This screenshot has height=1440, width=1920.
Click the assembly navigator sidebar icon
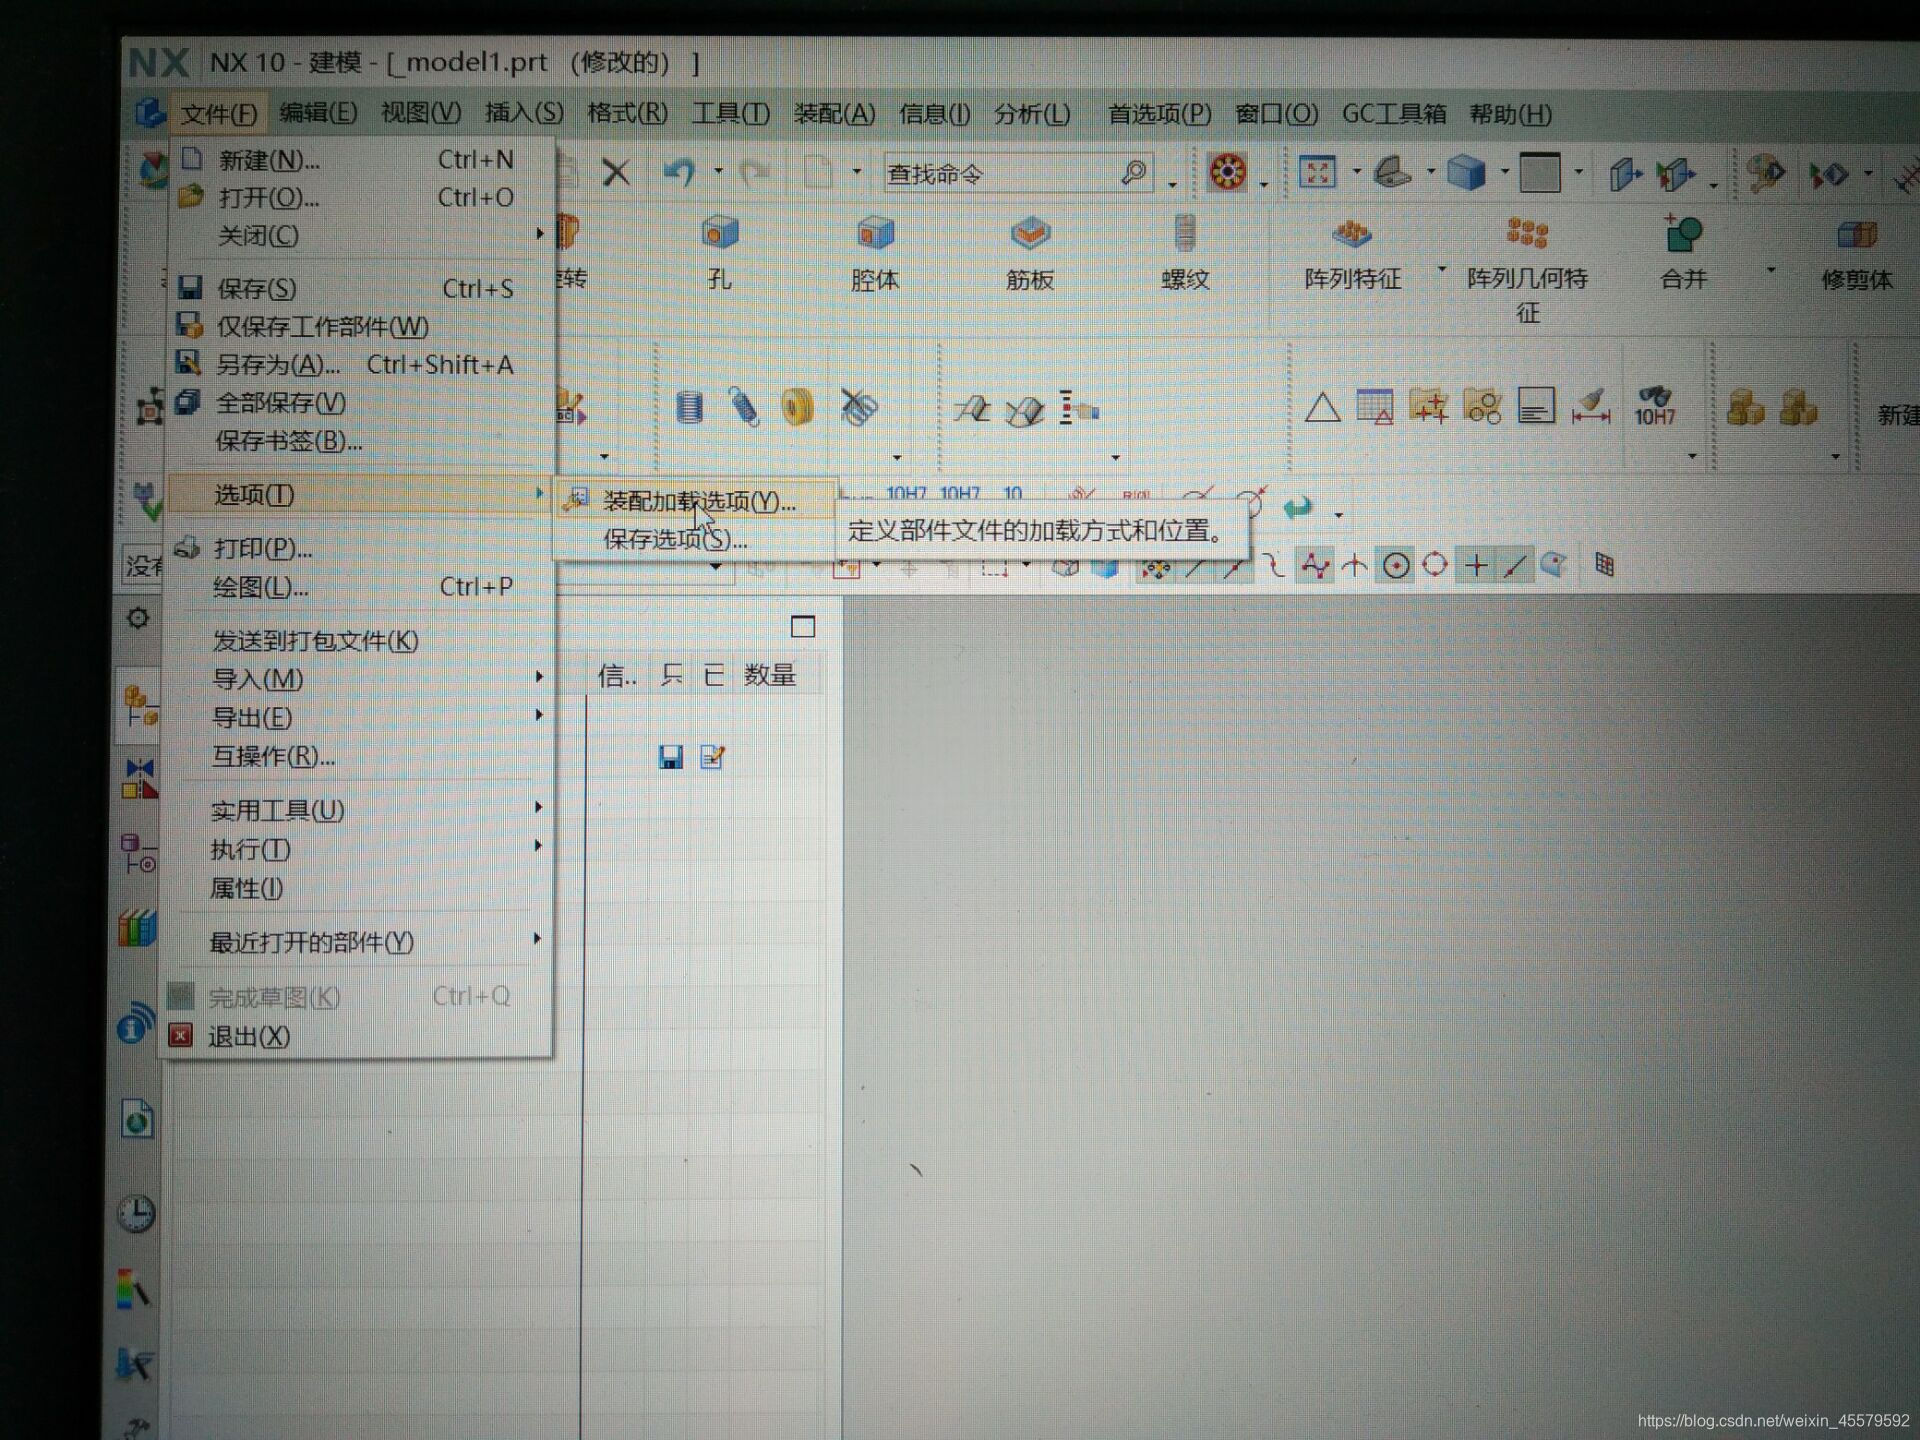click(139, 705)
